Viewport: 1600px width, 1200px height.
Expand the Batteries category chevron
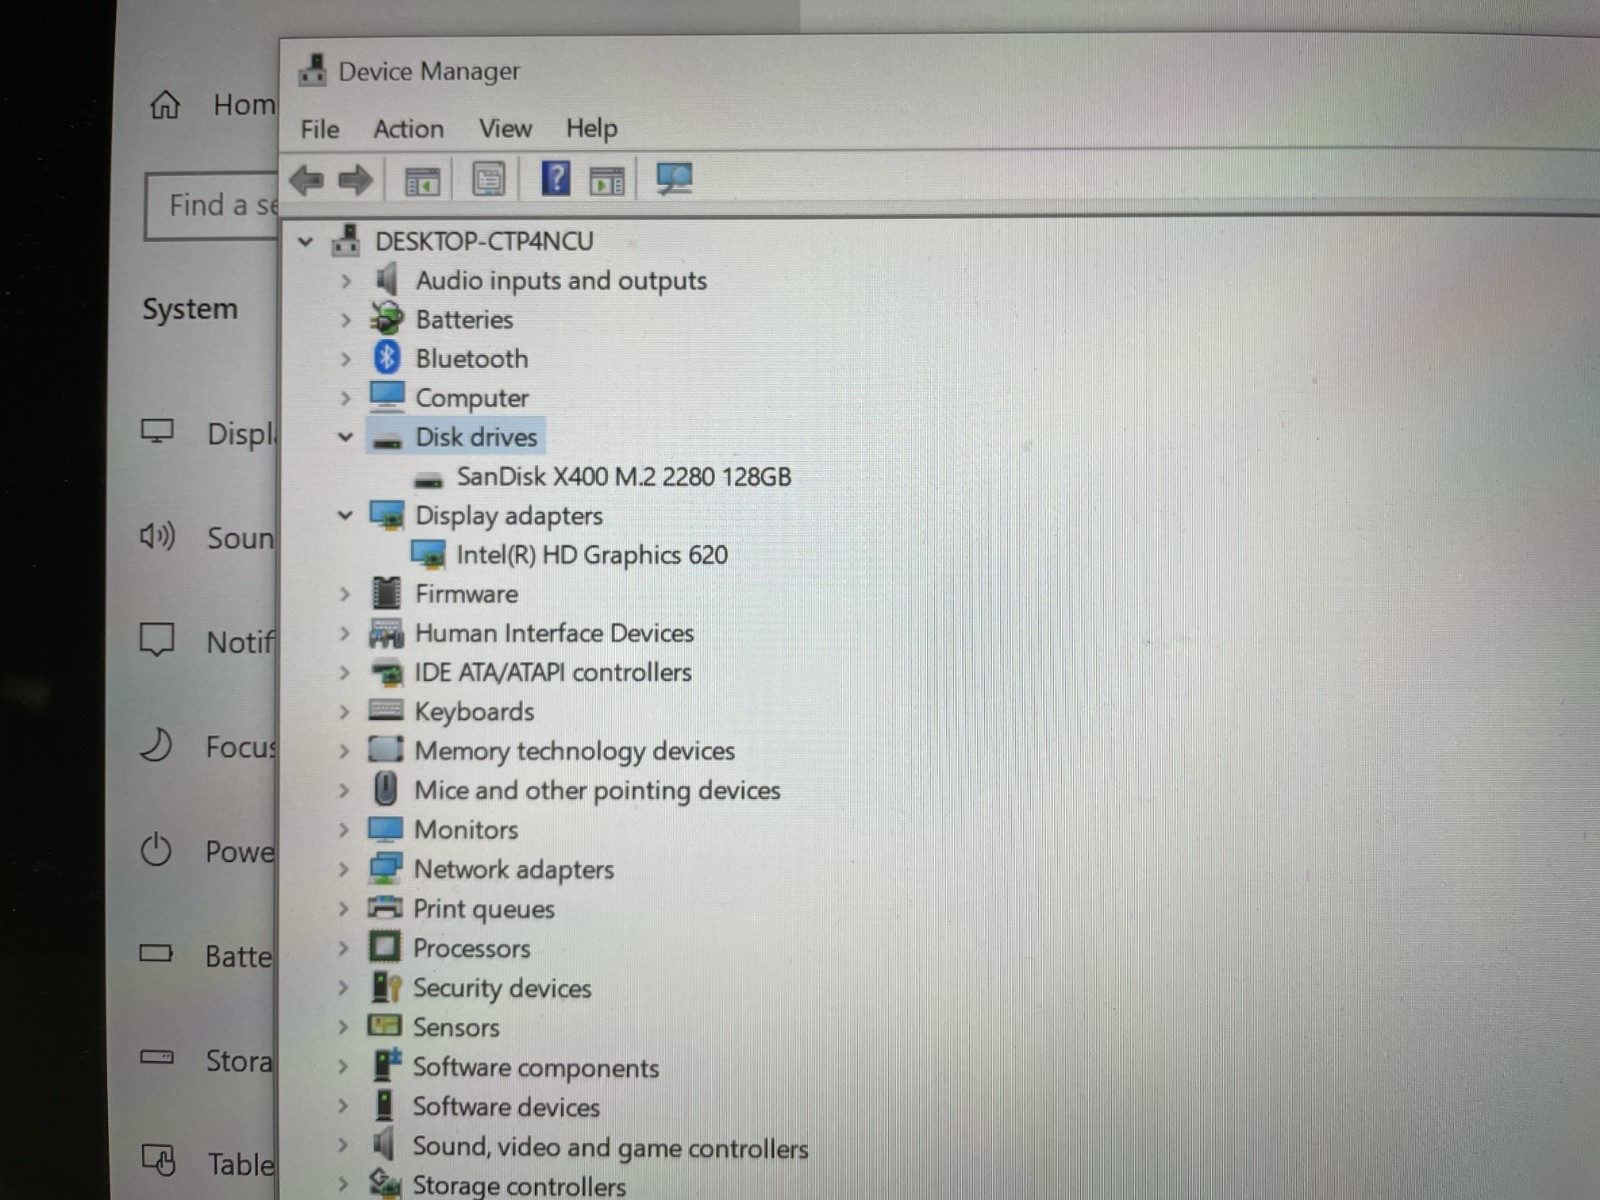346,320
